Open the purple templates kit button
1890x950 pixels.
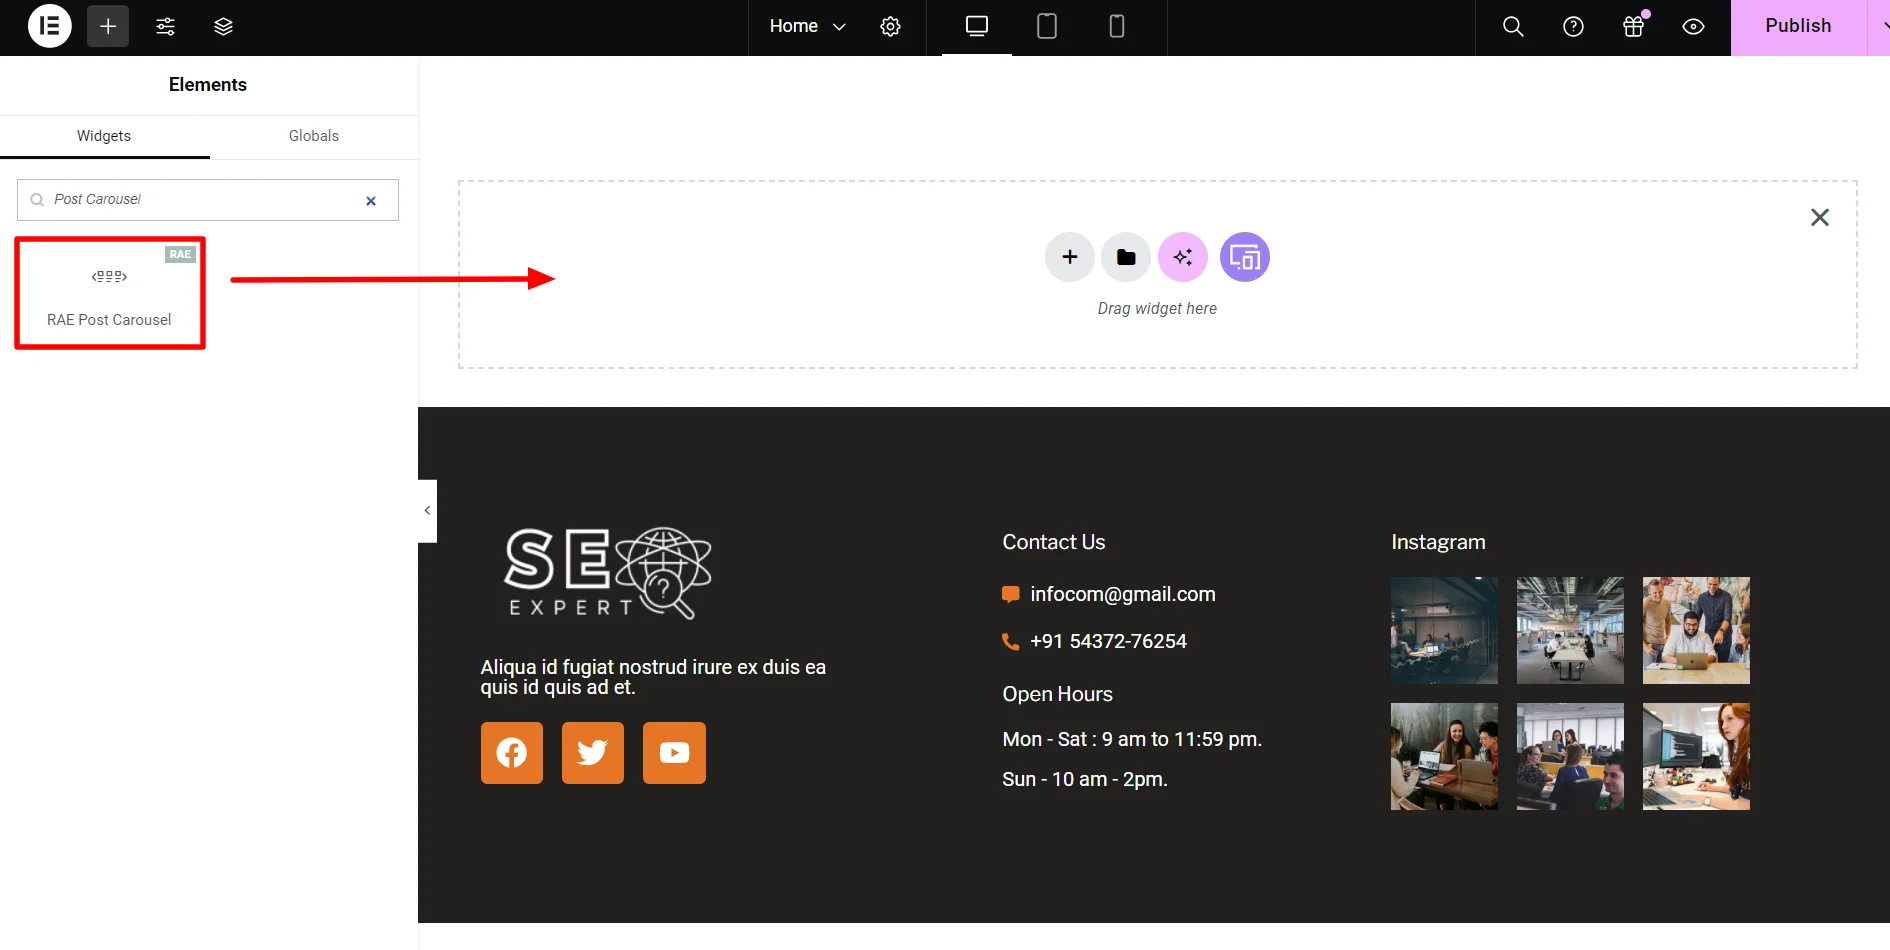1245,257
